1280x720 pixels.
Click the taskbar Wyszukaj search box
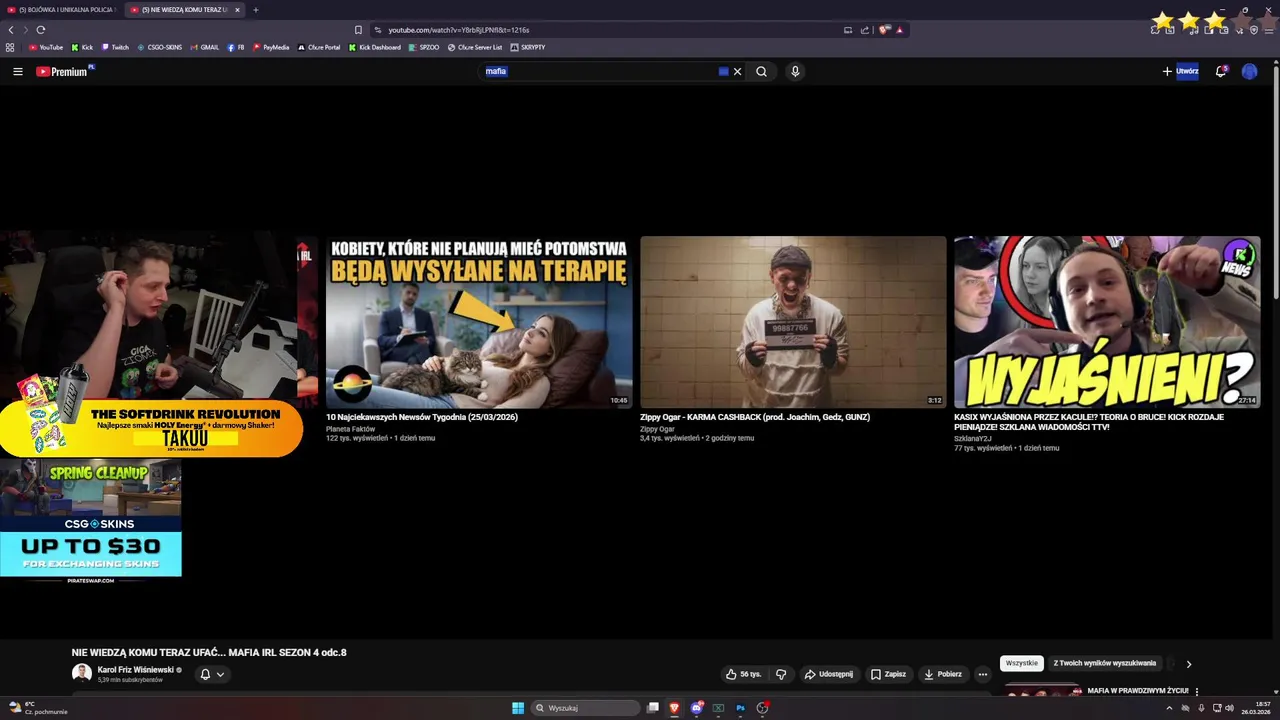pos(585,708)
